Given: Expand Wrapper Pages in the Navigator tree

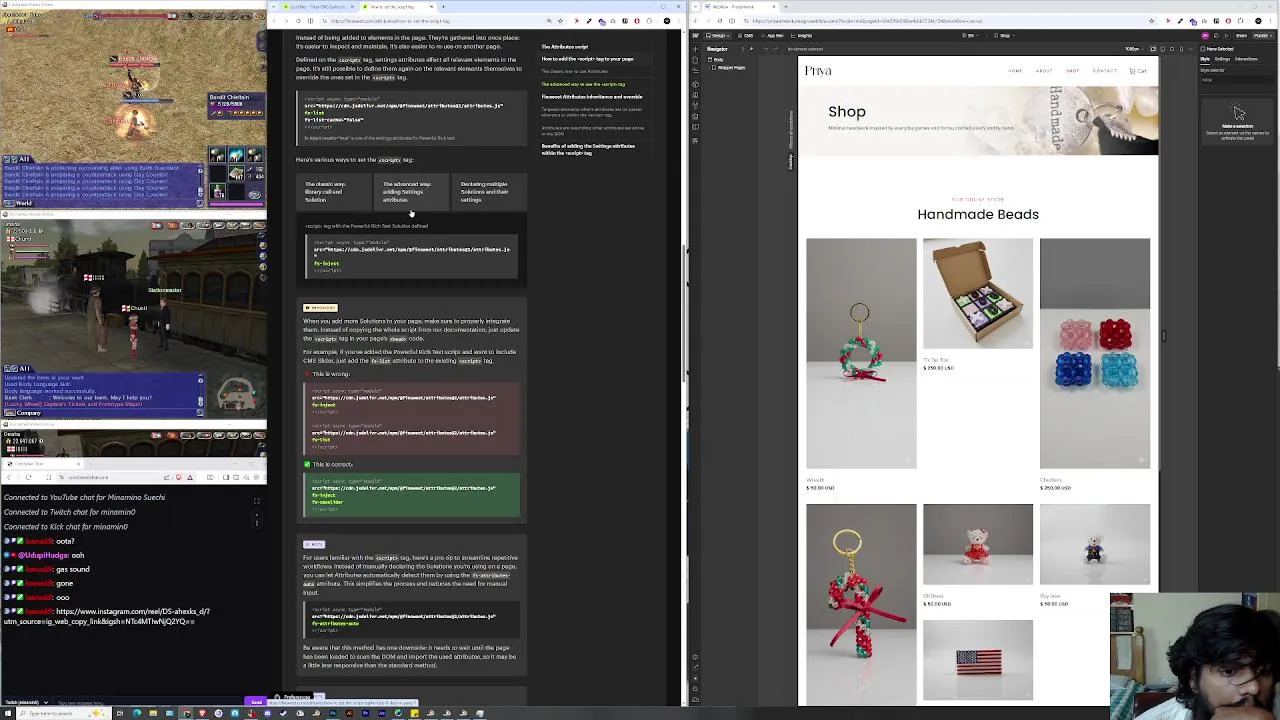Looking at the screenshot, I should (x=710, y=68).
